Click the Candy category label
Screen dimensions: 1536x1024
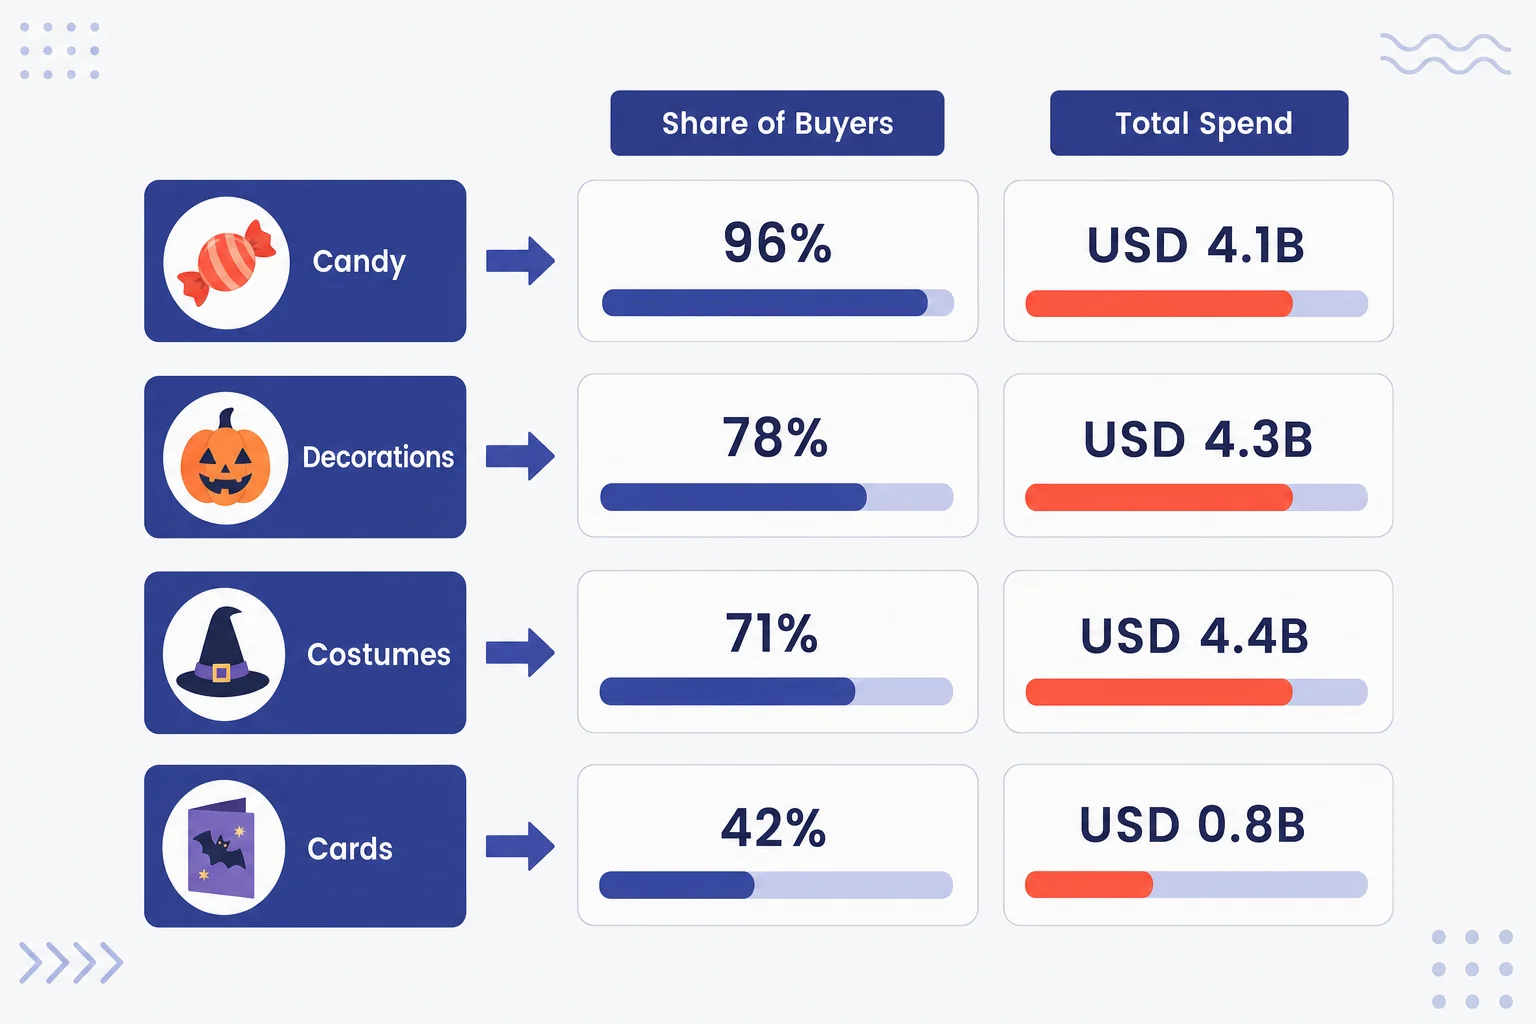(x=359, y=262)
